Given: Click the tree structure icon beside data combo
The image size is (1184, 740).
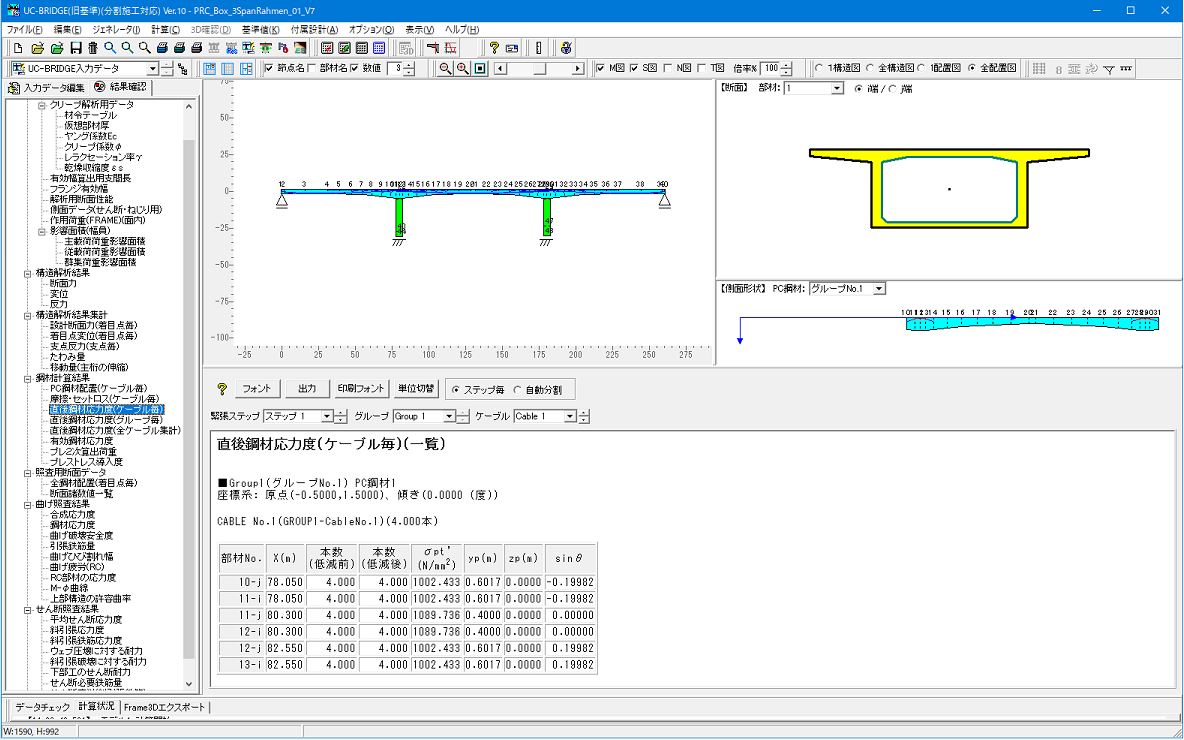Looking at the screenshot, I should click(183, 69).
